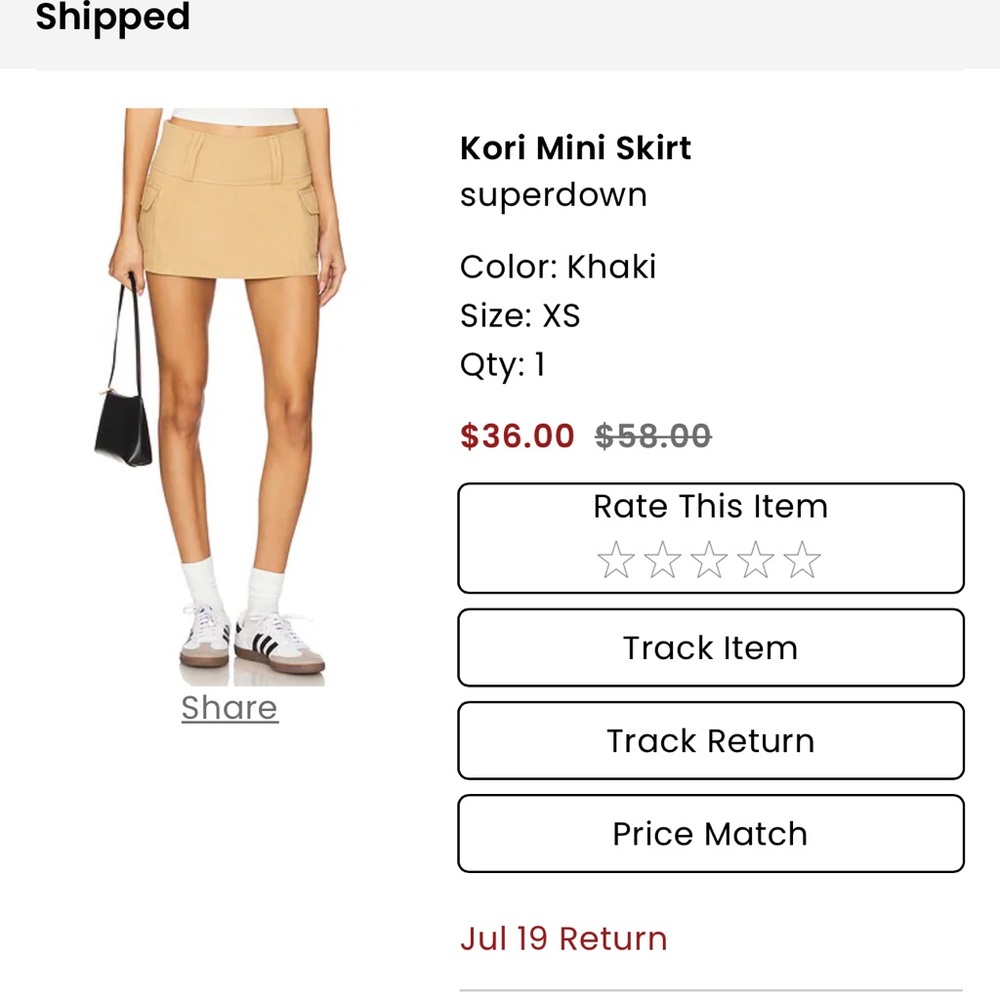Click the superdown brand name
The height and width of the screenshot is (1000, 1000).
(553, 195)
